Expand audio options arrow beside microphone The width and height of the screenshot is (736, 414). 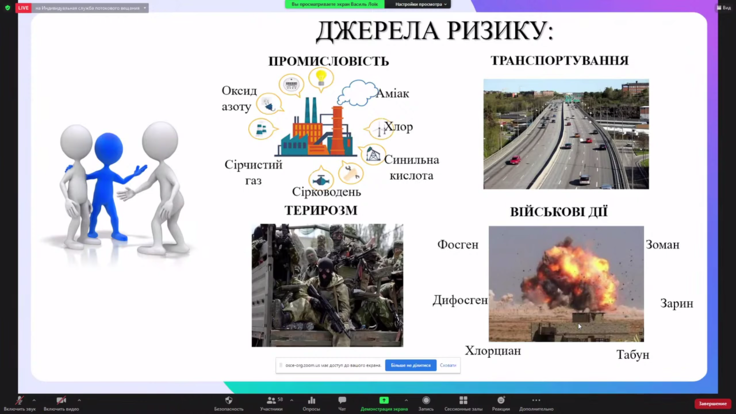[x=34, y=400]
